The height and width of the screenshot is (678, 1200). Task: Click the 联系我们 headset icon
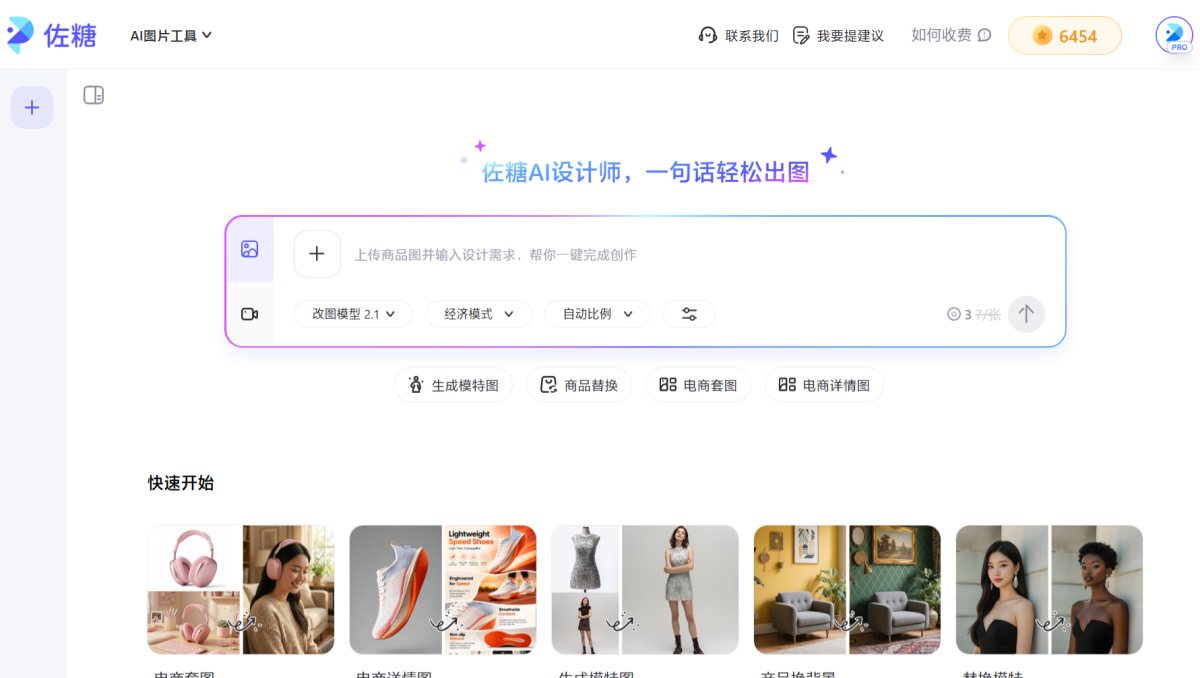point(708,35)
